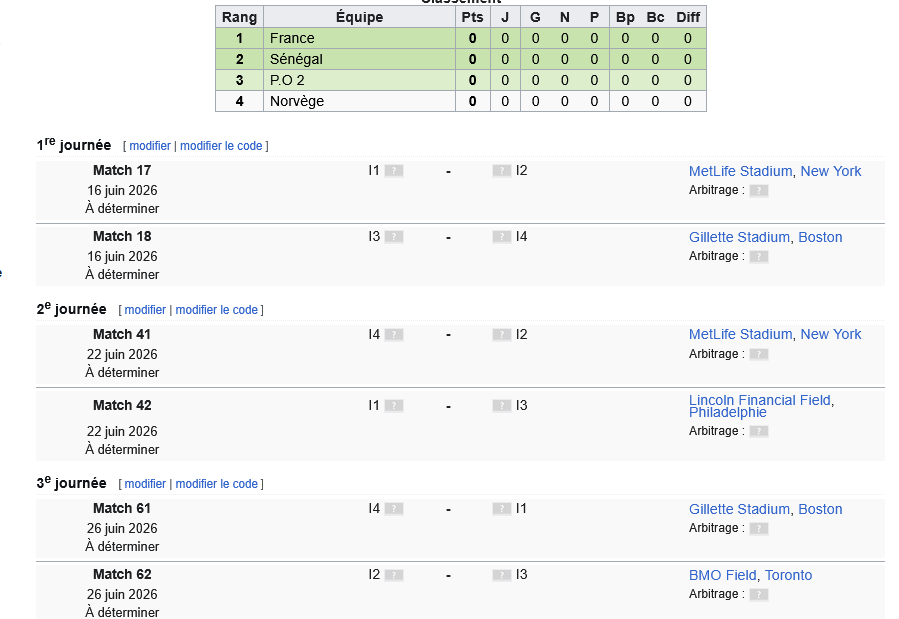This screenshot has height=619, width=899.
Task: Click Arbitrage placeholder icon in Match 61
Action: click(759, 529)
